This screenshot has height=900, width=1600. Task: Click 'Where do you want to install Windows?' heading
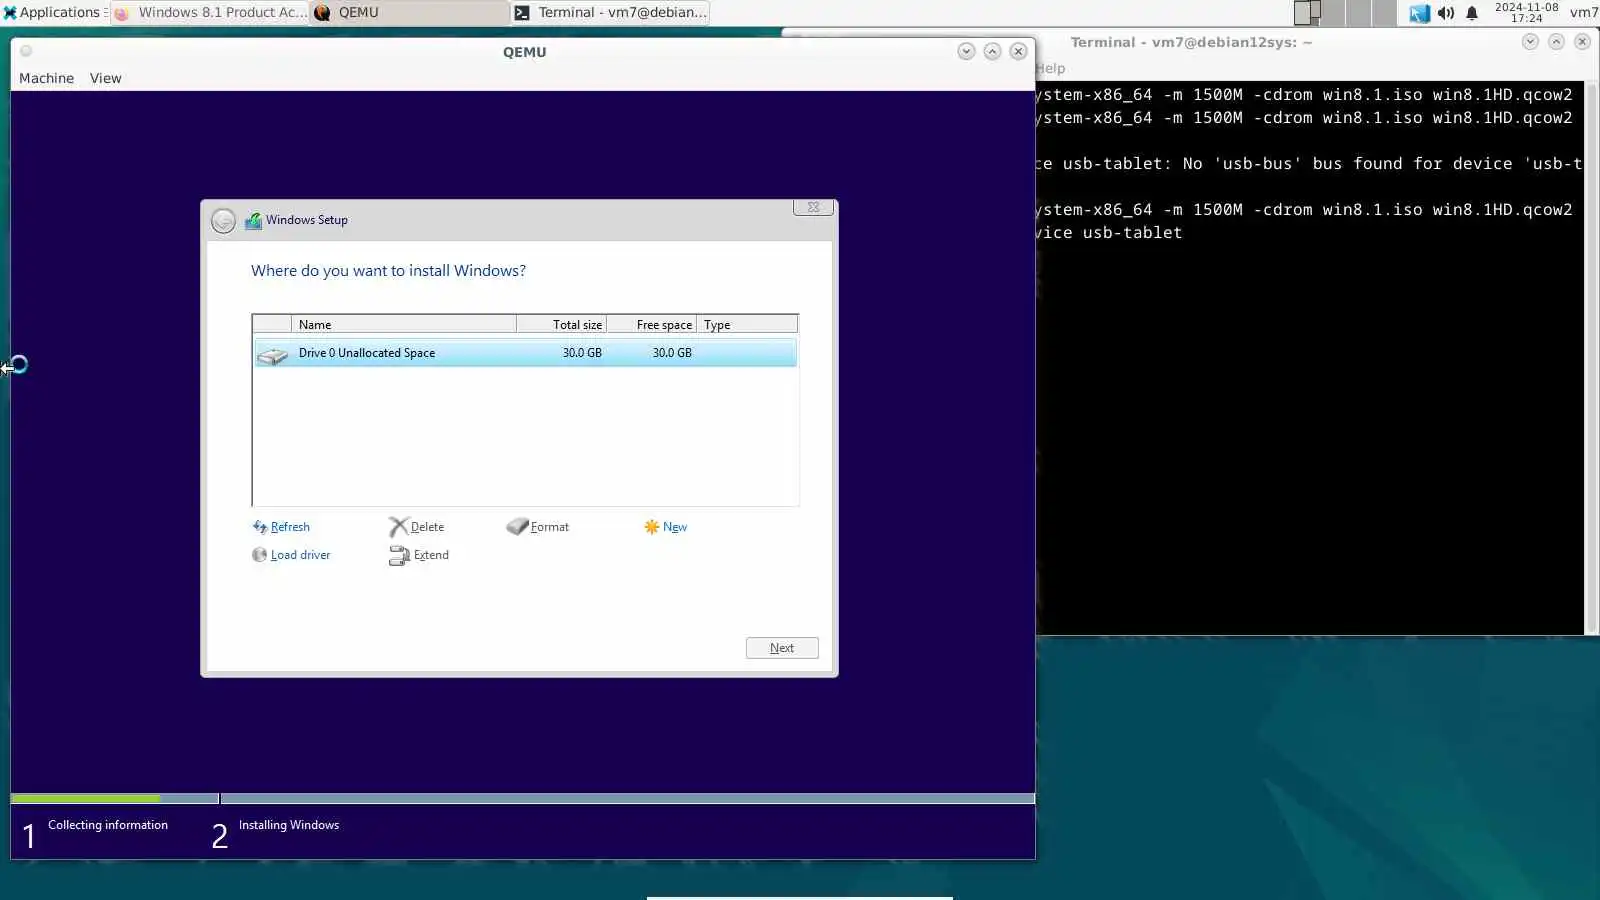388,271
